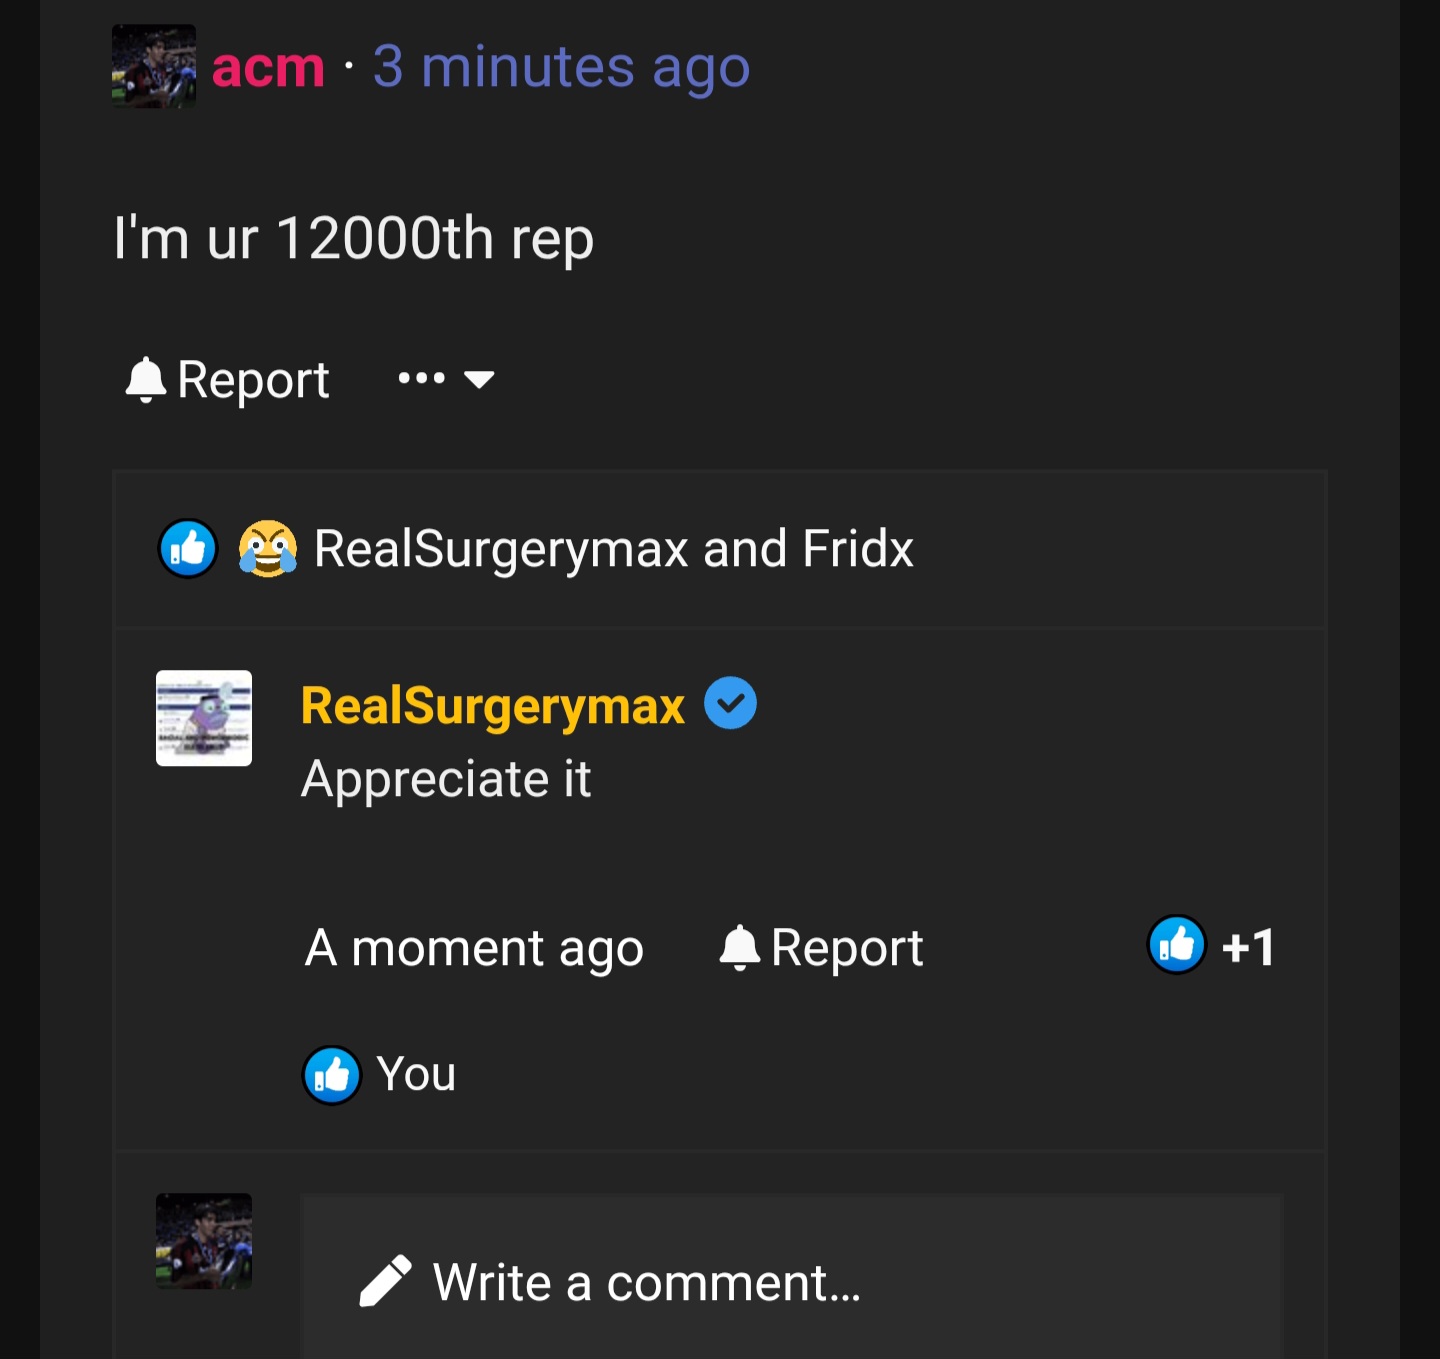This screenshot has width=1440, height=1359.
Task: Click the blue verified checkmark badge
Action: click(x=730, y=703)
